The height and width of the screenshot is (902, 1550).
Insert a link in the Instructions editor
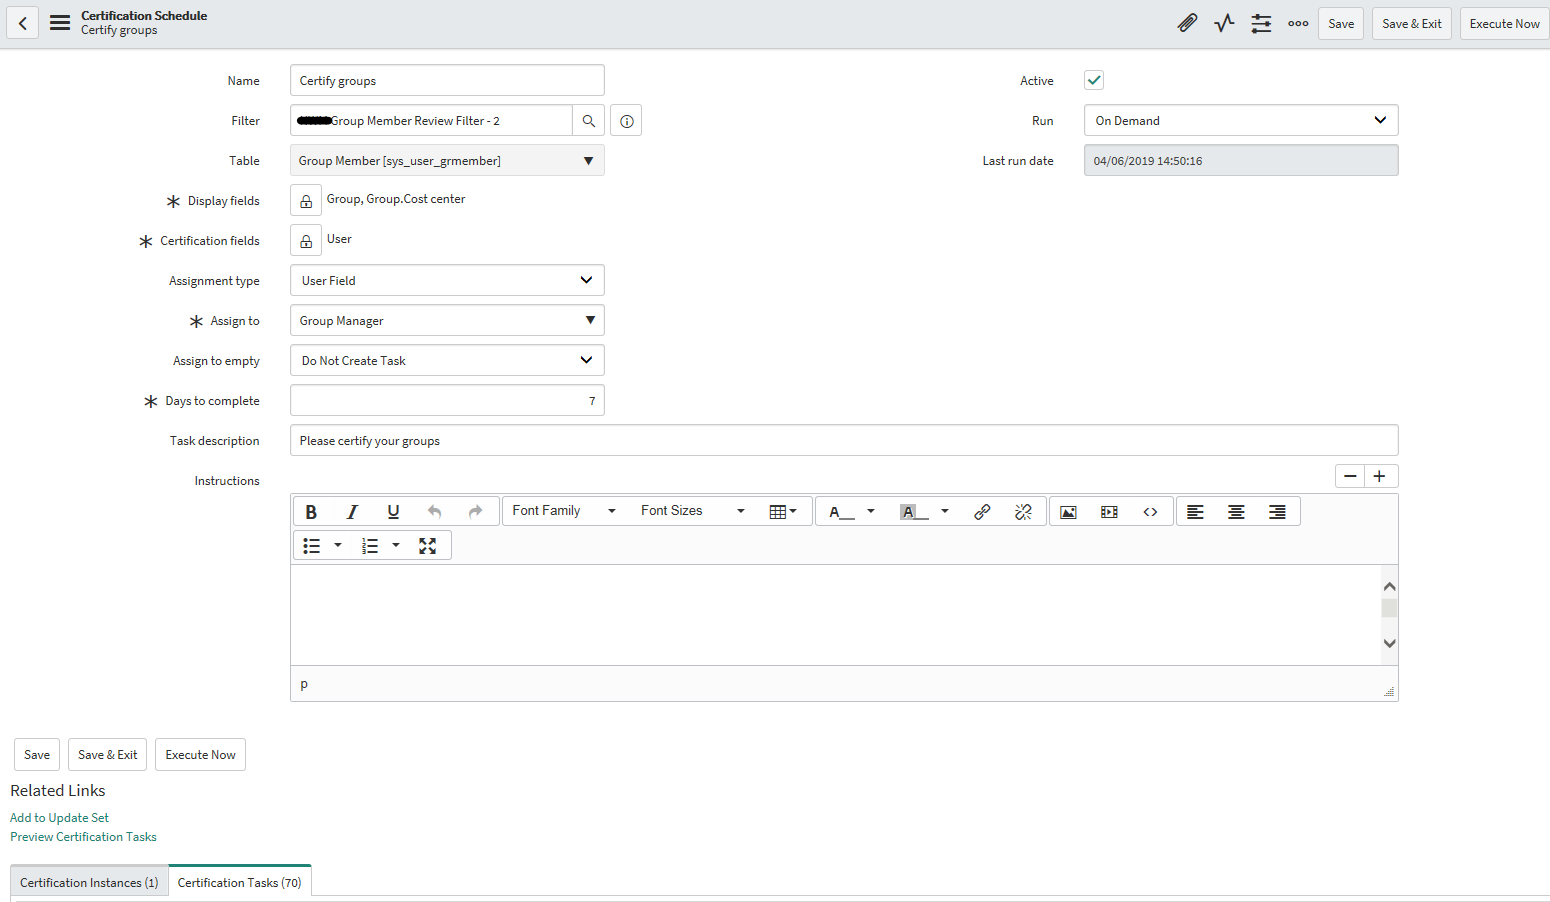982,511
